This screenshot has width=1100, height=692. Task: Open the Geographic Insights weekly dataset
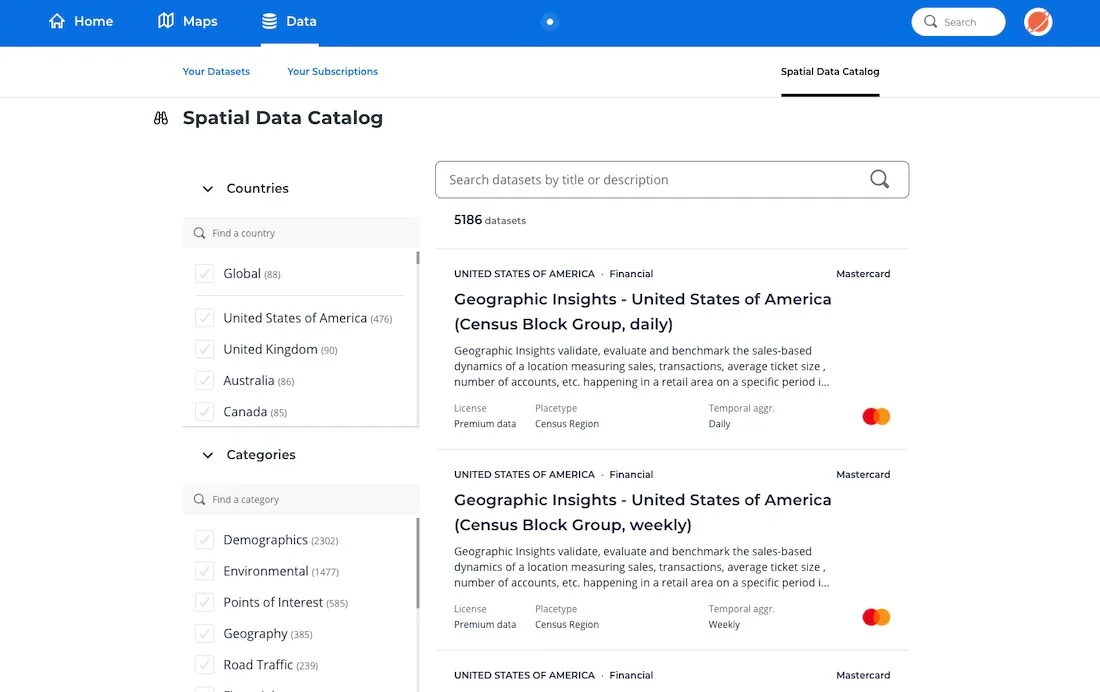(x=642, y=511)
